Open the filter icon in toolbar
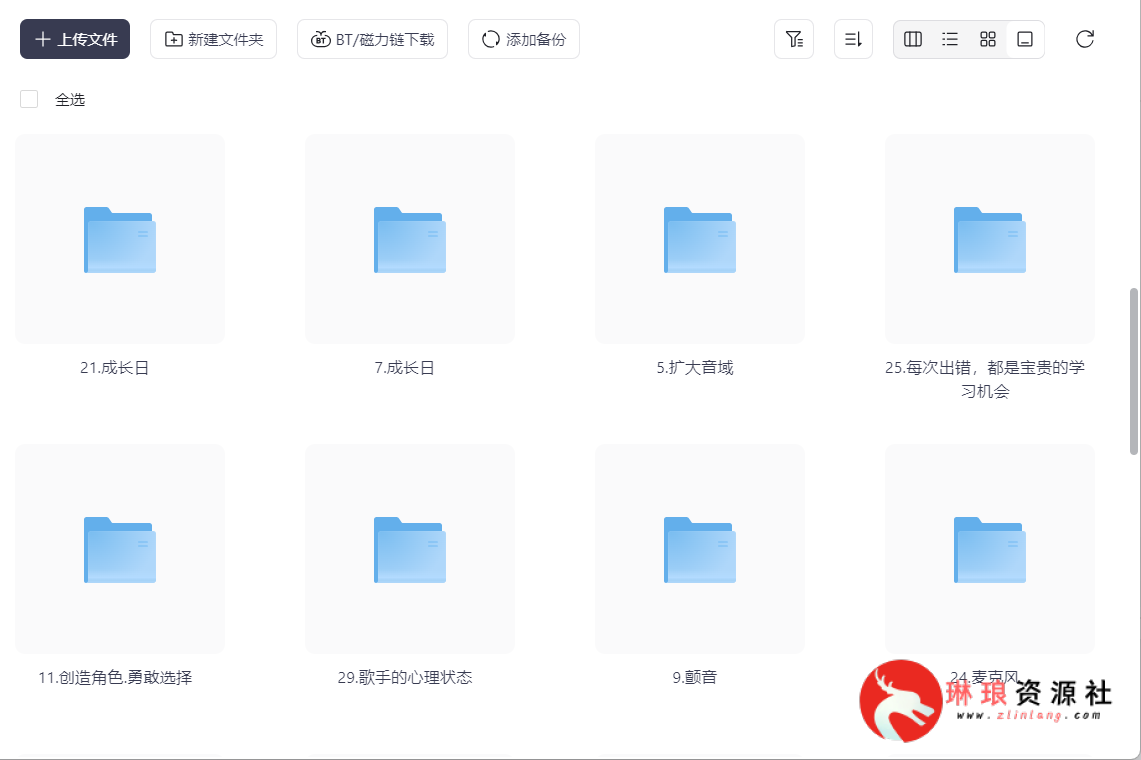1141x760 pixels. pos(794,39)
